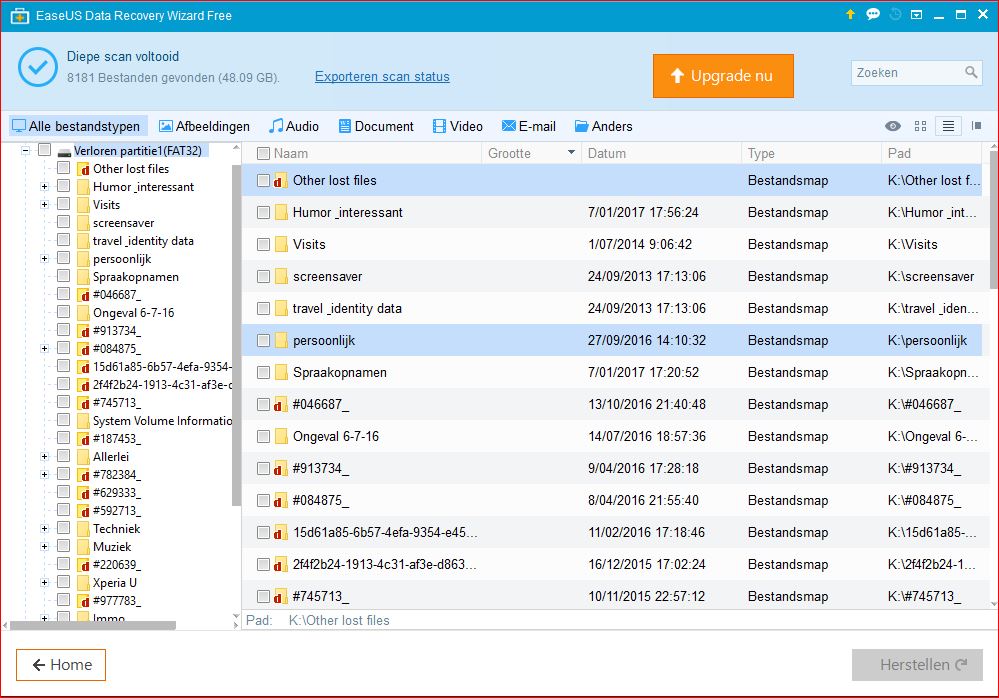Select all files via Naam header checkbox
The image size is (999, 698).
pyautogui.click(x=263, y=154)
